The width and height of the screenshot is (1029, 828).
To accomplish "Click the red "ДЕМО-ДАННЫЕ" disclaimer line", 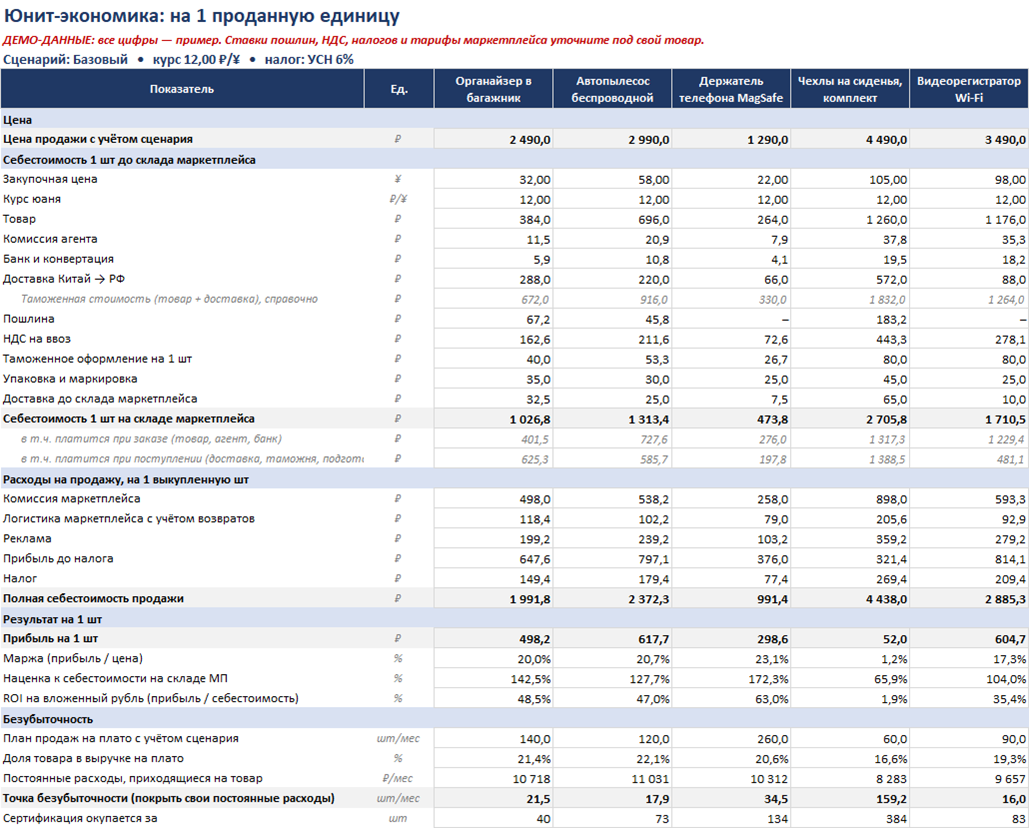I will tap(353, 40).
